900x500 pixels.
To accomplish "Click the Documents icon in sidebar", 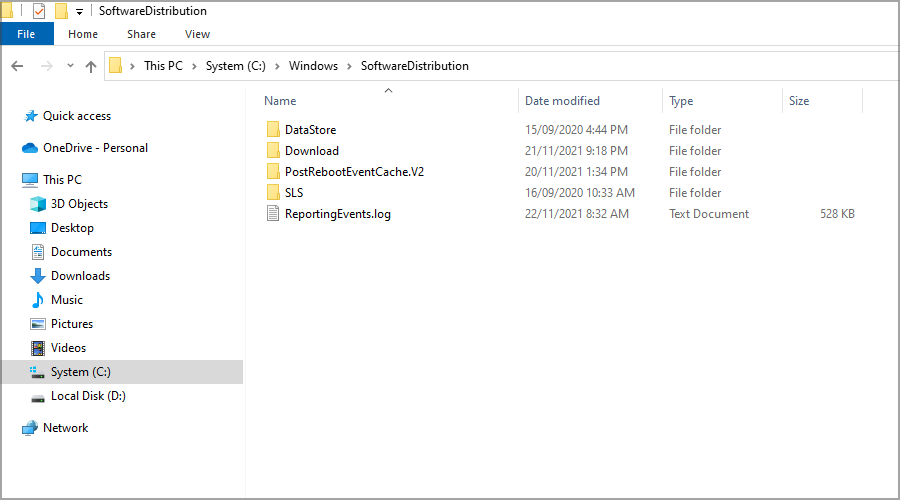I will 38,252.
